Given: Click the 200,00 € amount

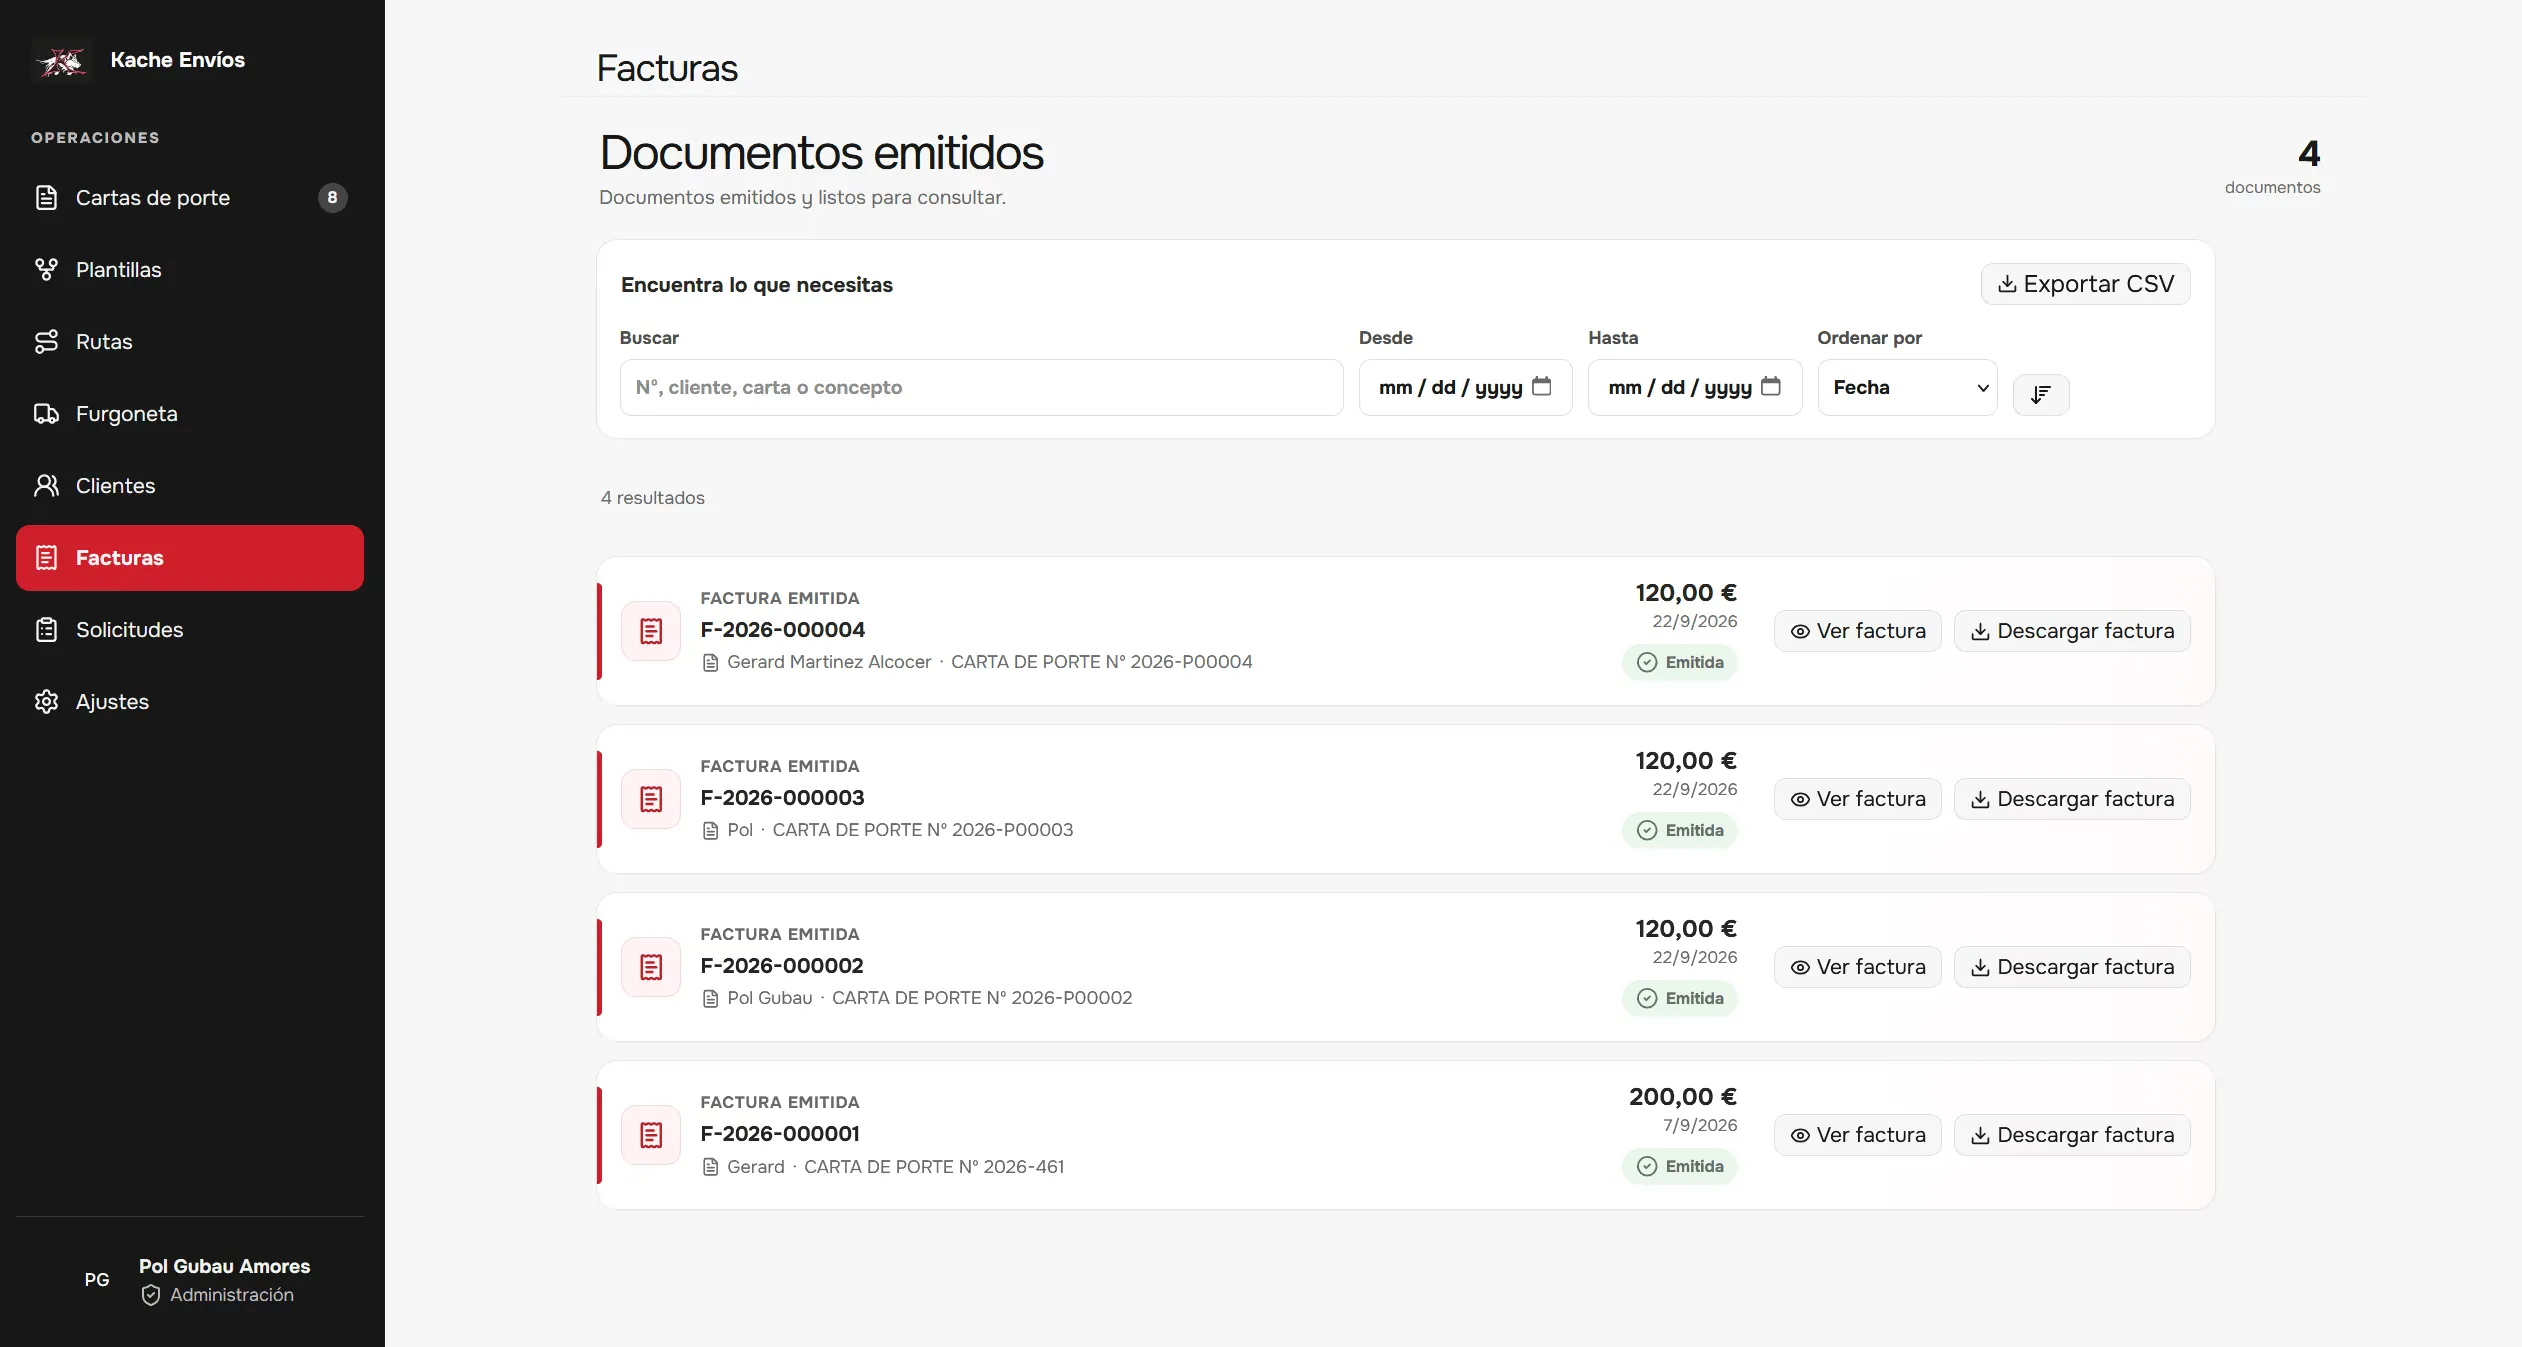Looking at the screenshot, I should [1683, 1097].
